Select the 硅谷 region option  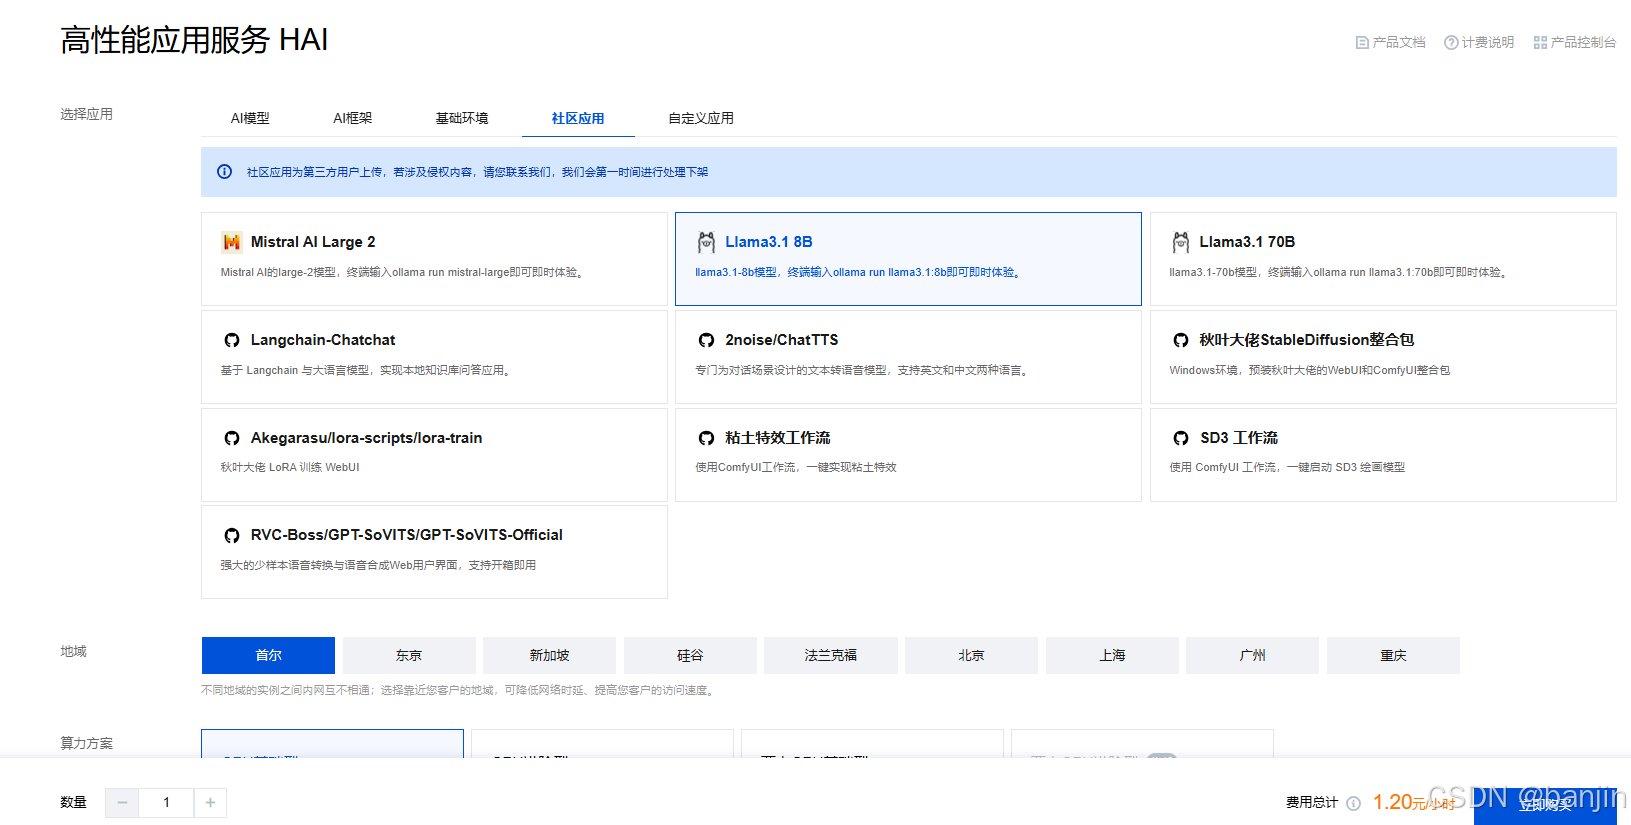tap(690, 655)
